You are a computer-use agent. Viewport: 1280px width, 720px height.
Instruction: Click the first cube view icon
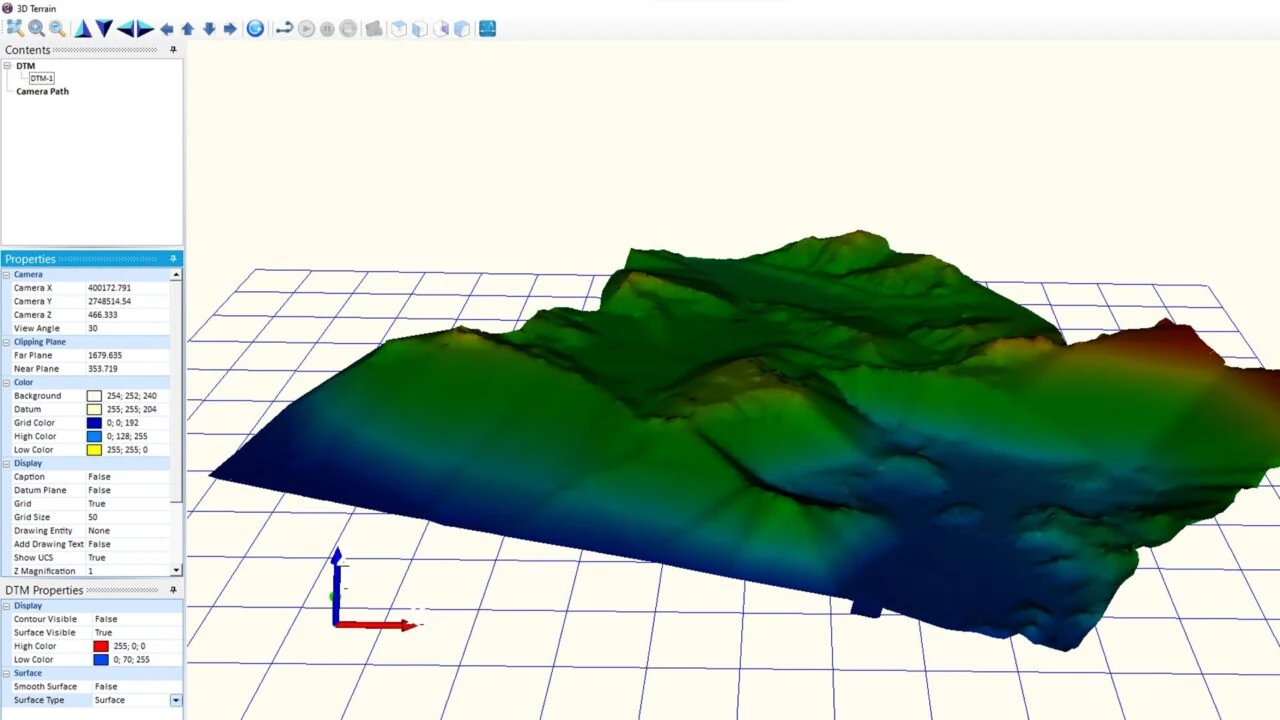click(399, 29)
